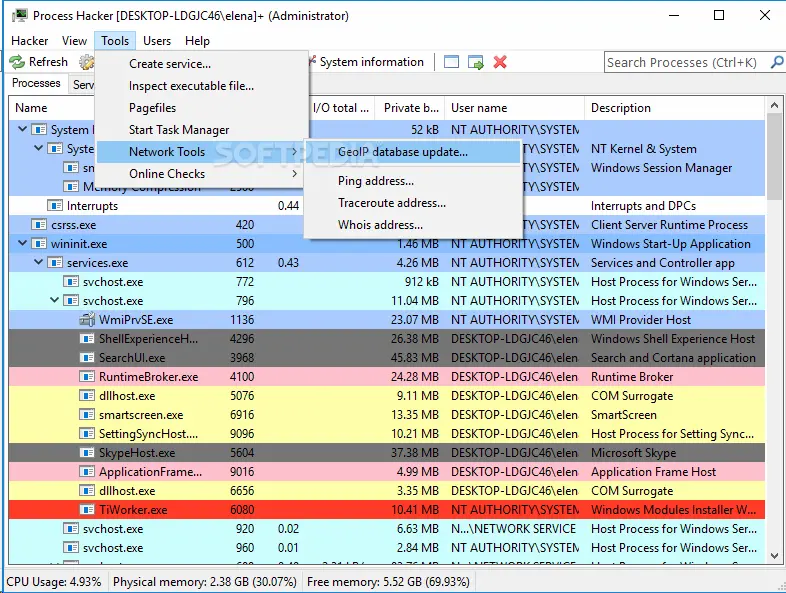This screenshot has height=593, width=786.
Task: Click the red X terminate icon
Action: [500, 62]
